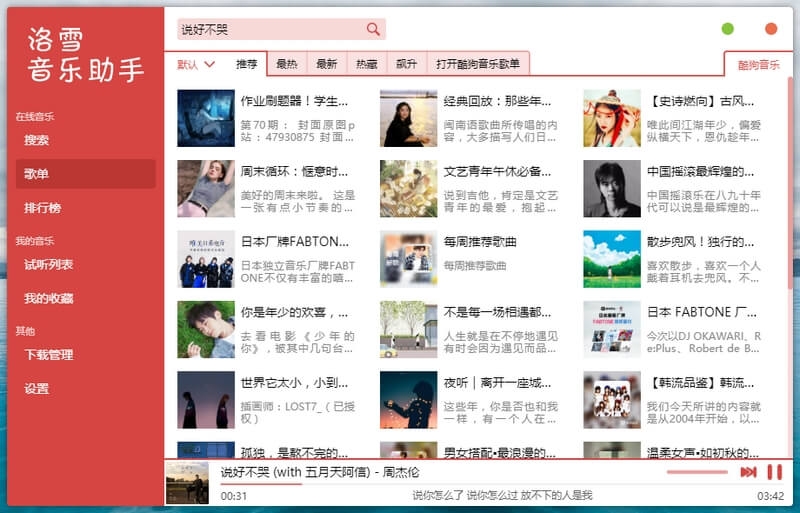Click the now-playing album cover
Viewport: 800px width, 513px height.
pos(187,483)
